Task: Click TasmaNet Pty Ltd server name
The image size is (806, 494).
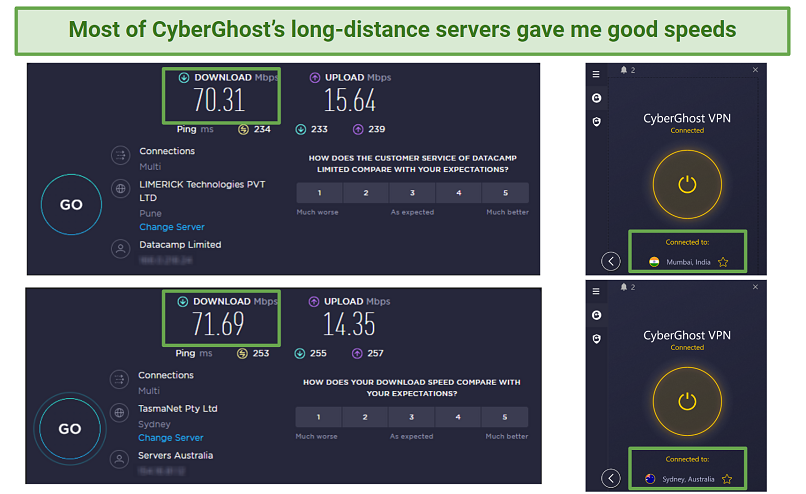Action: pyautogui.click(x=178, y=409)
